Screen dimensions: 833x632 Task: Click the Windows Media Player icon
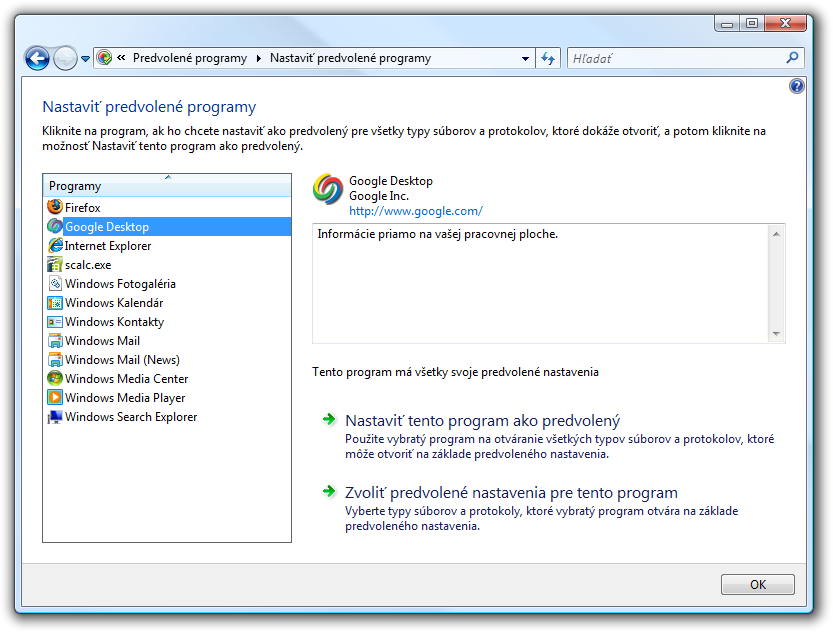55,398
